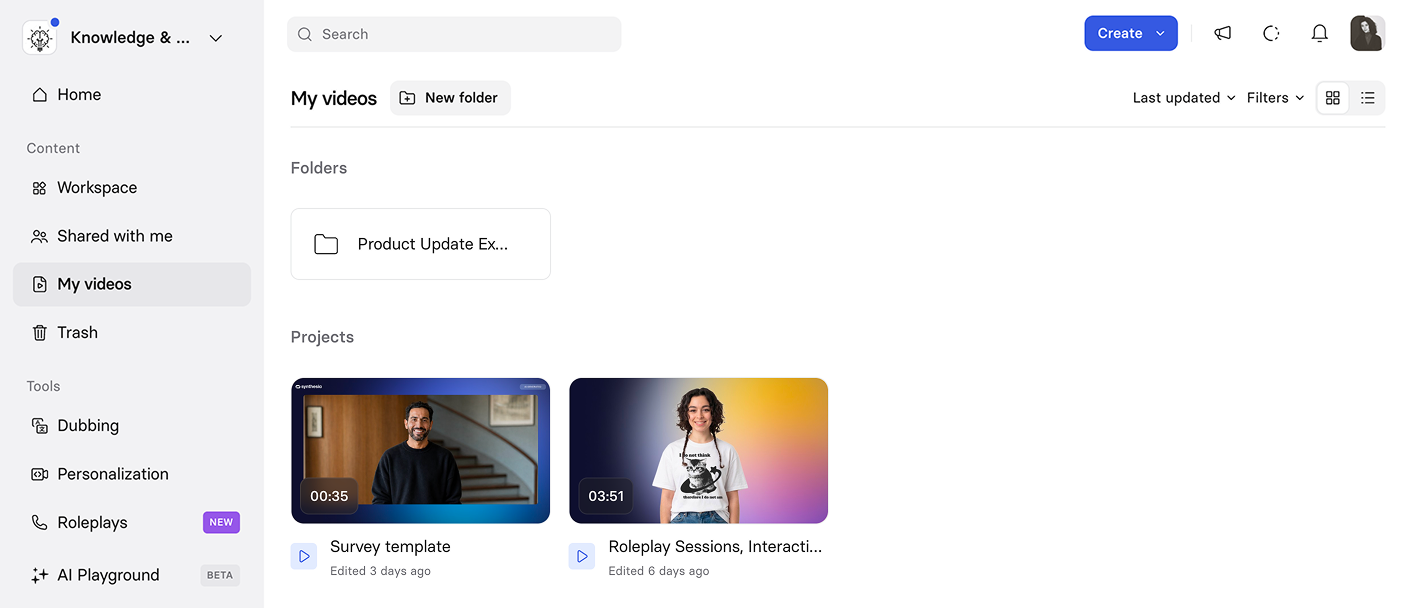Viewport: 1411px width, 608px height.
Task: Click the Trash bin icon
Action: 40,333
